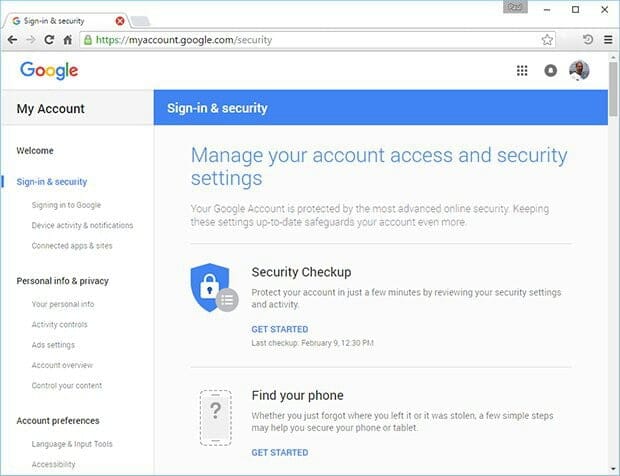Click GET STARTED under Find your phone
This screenshot has width=620, height=476.
279,452
